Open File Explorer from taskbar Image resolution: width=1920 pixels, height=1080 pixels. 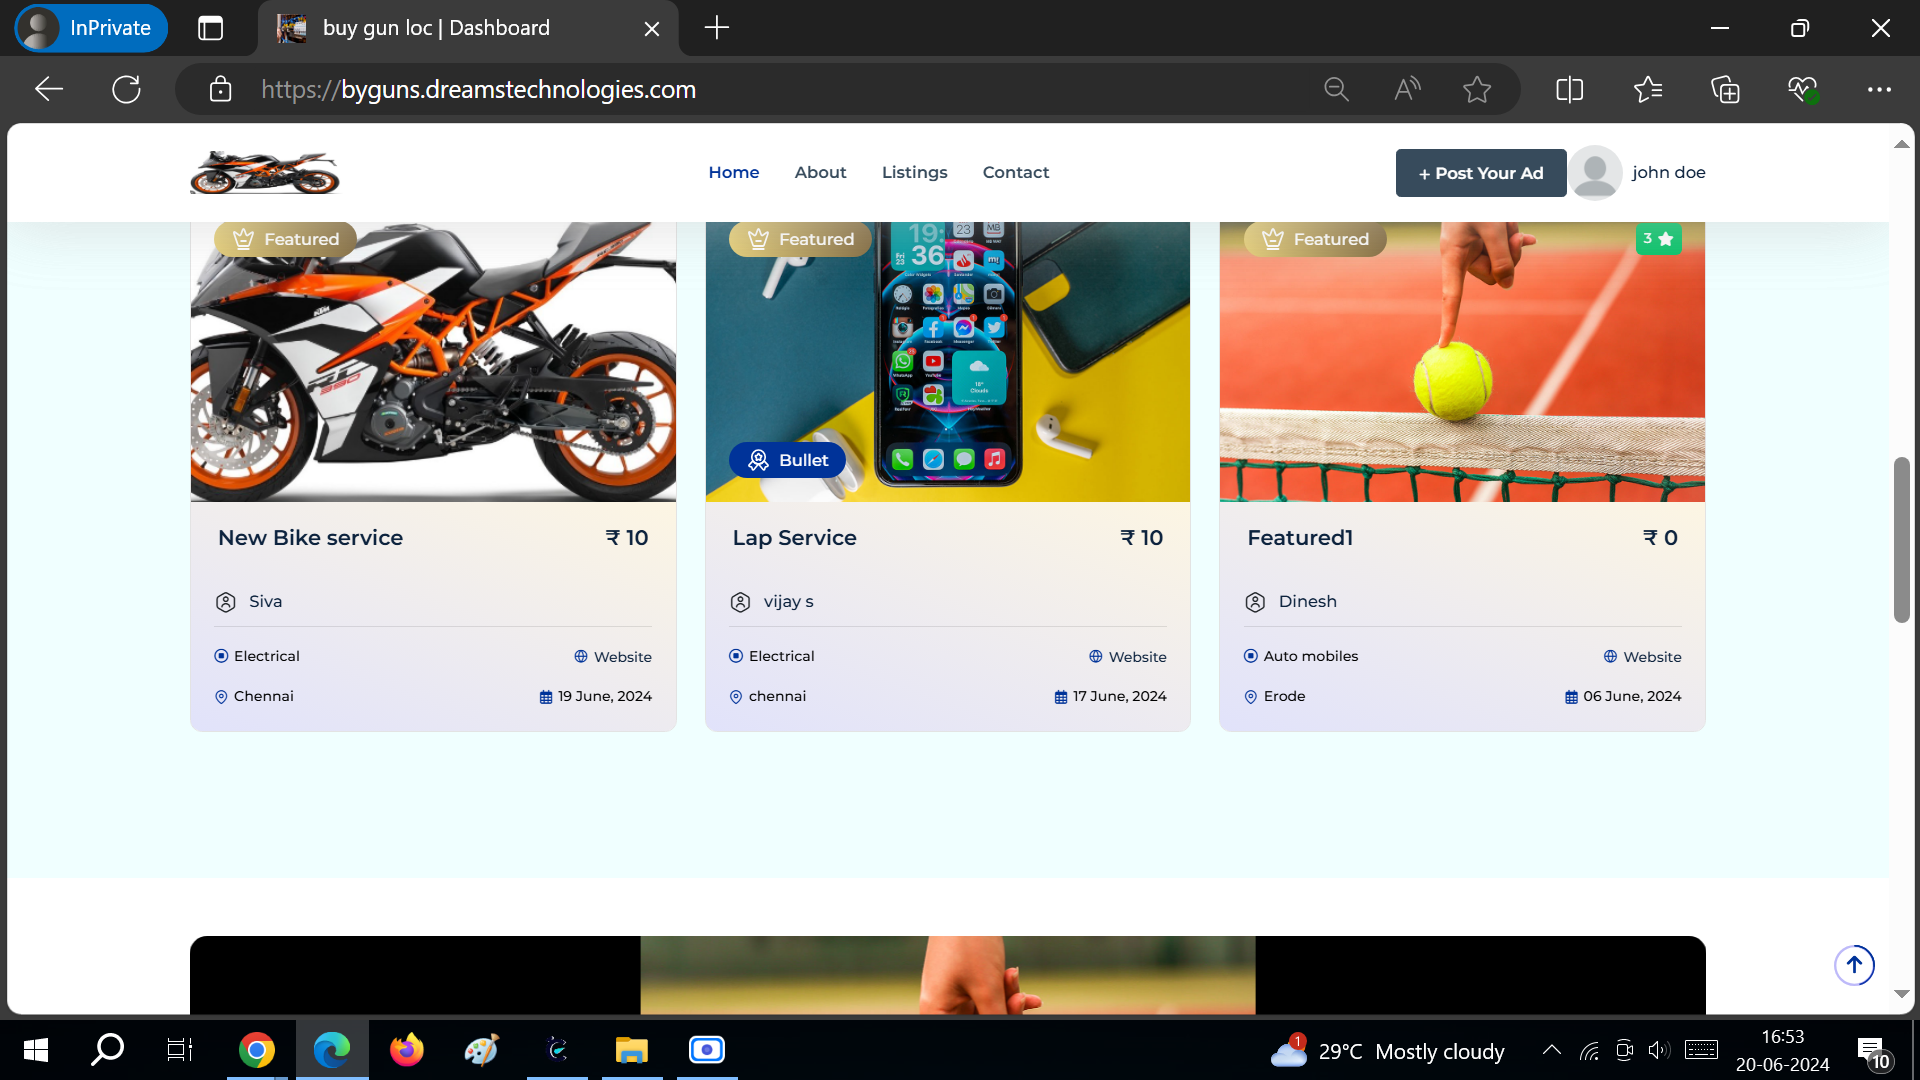point(632,1050)
